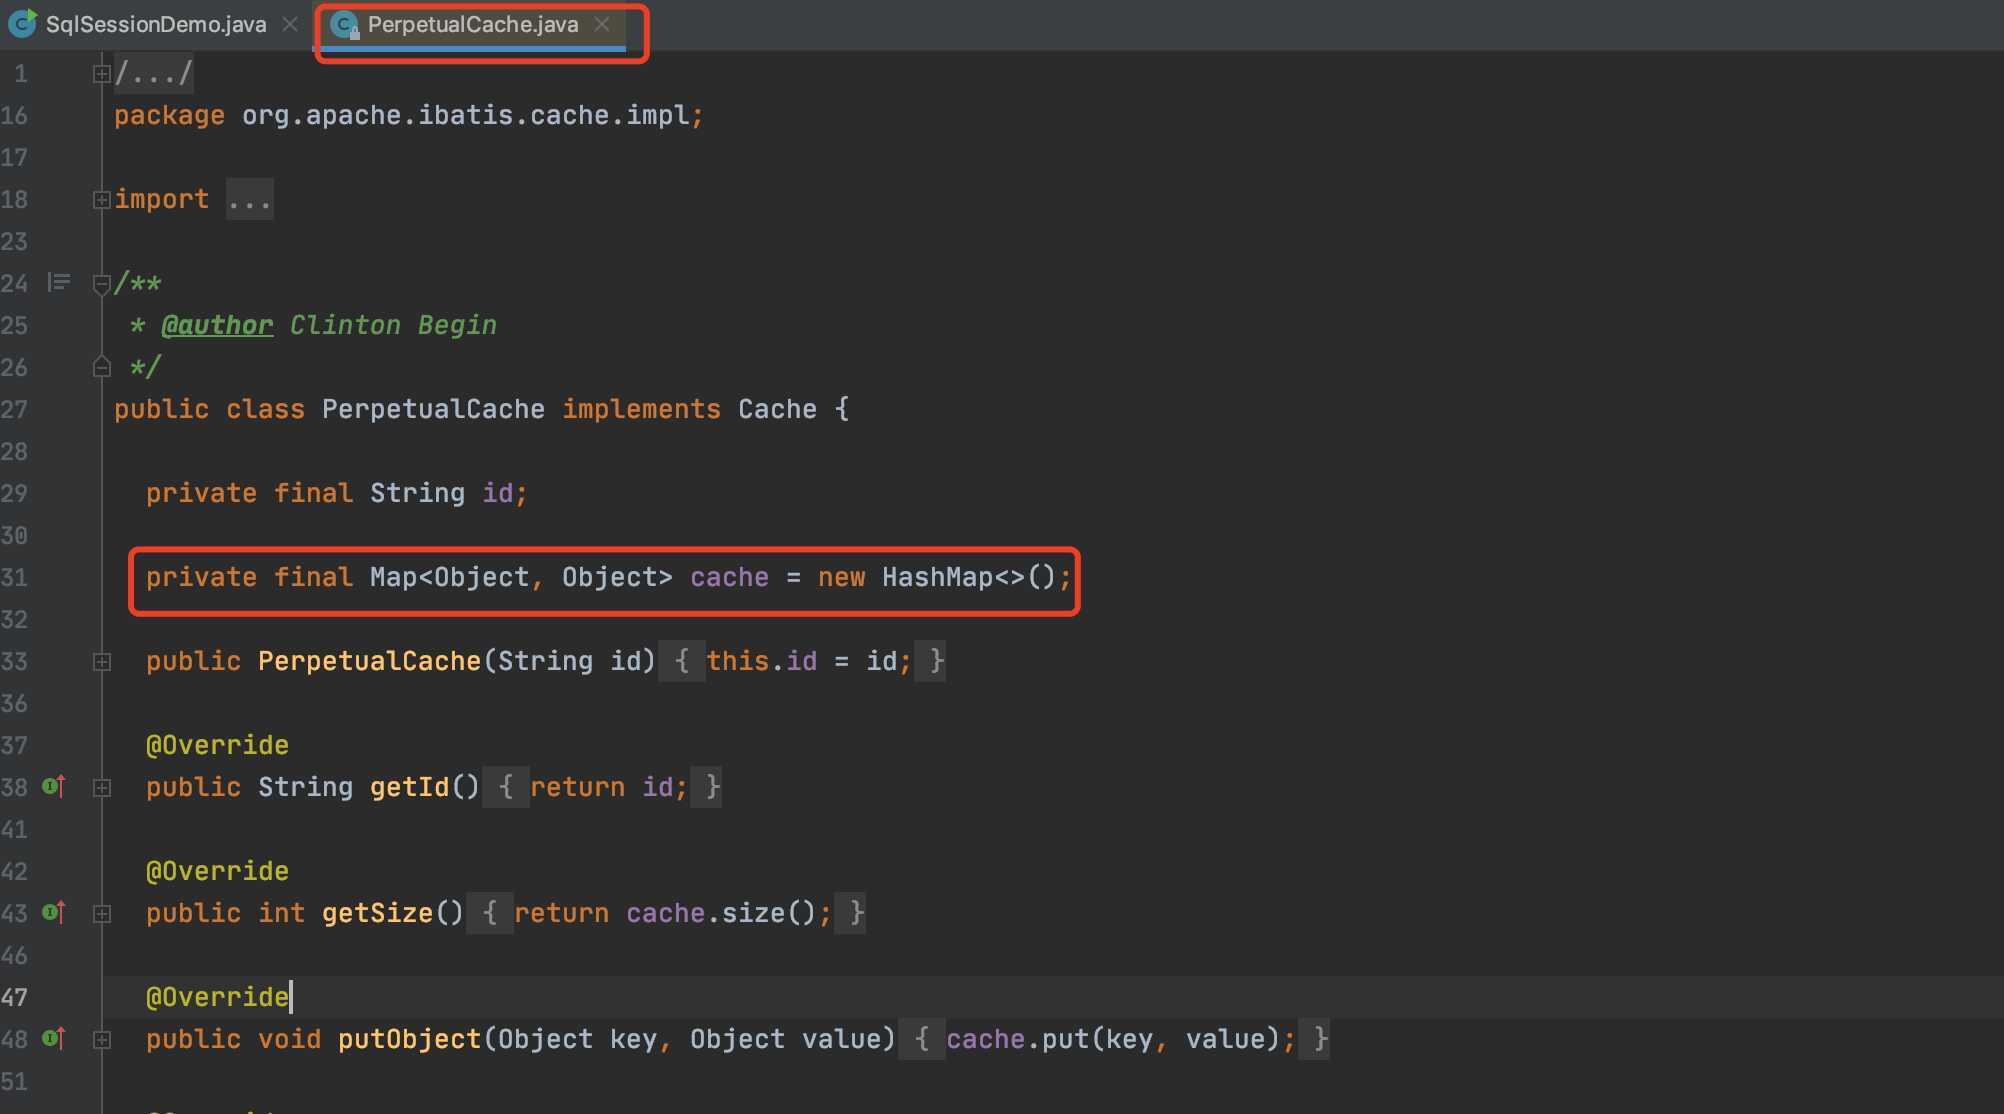2004x1114 pixels.
Task: Place caret at @Override on line 47
Action: click(217, 997)
